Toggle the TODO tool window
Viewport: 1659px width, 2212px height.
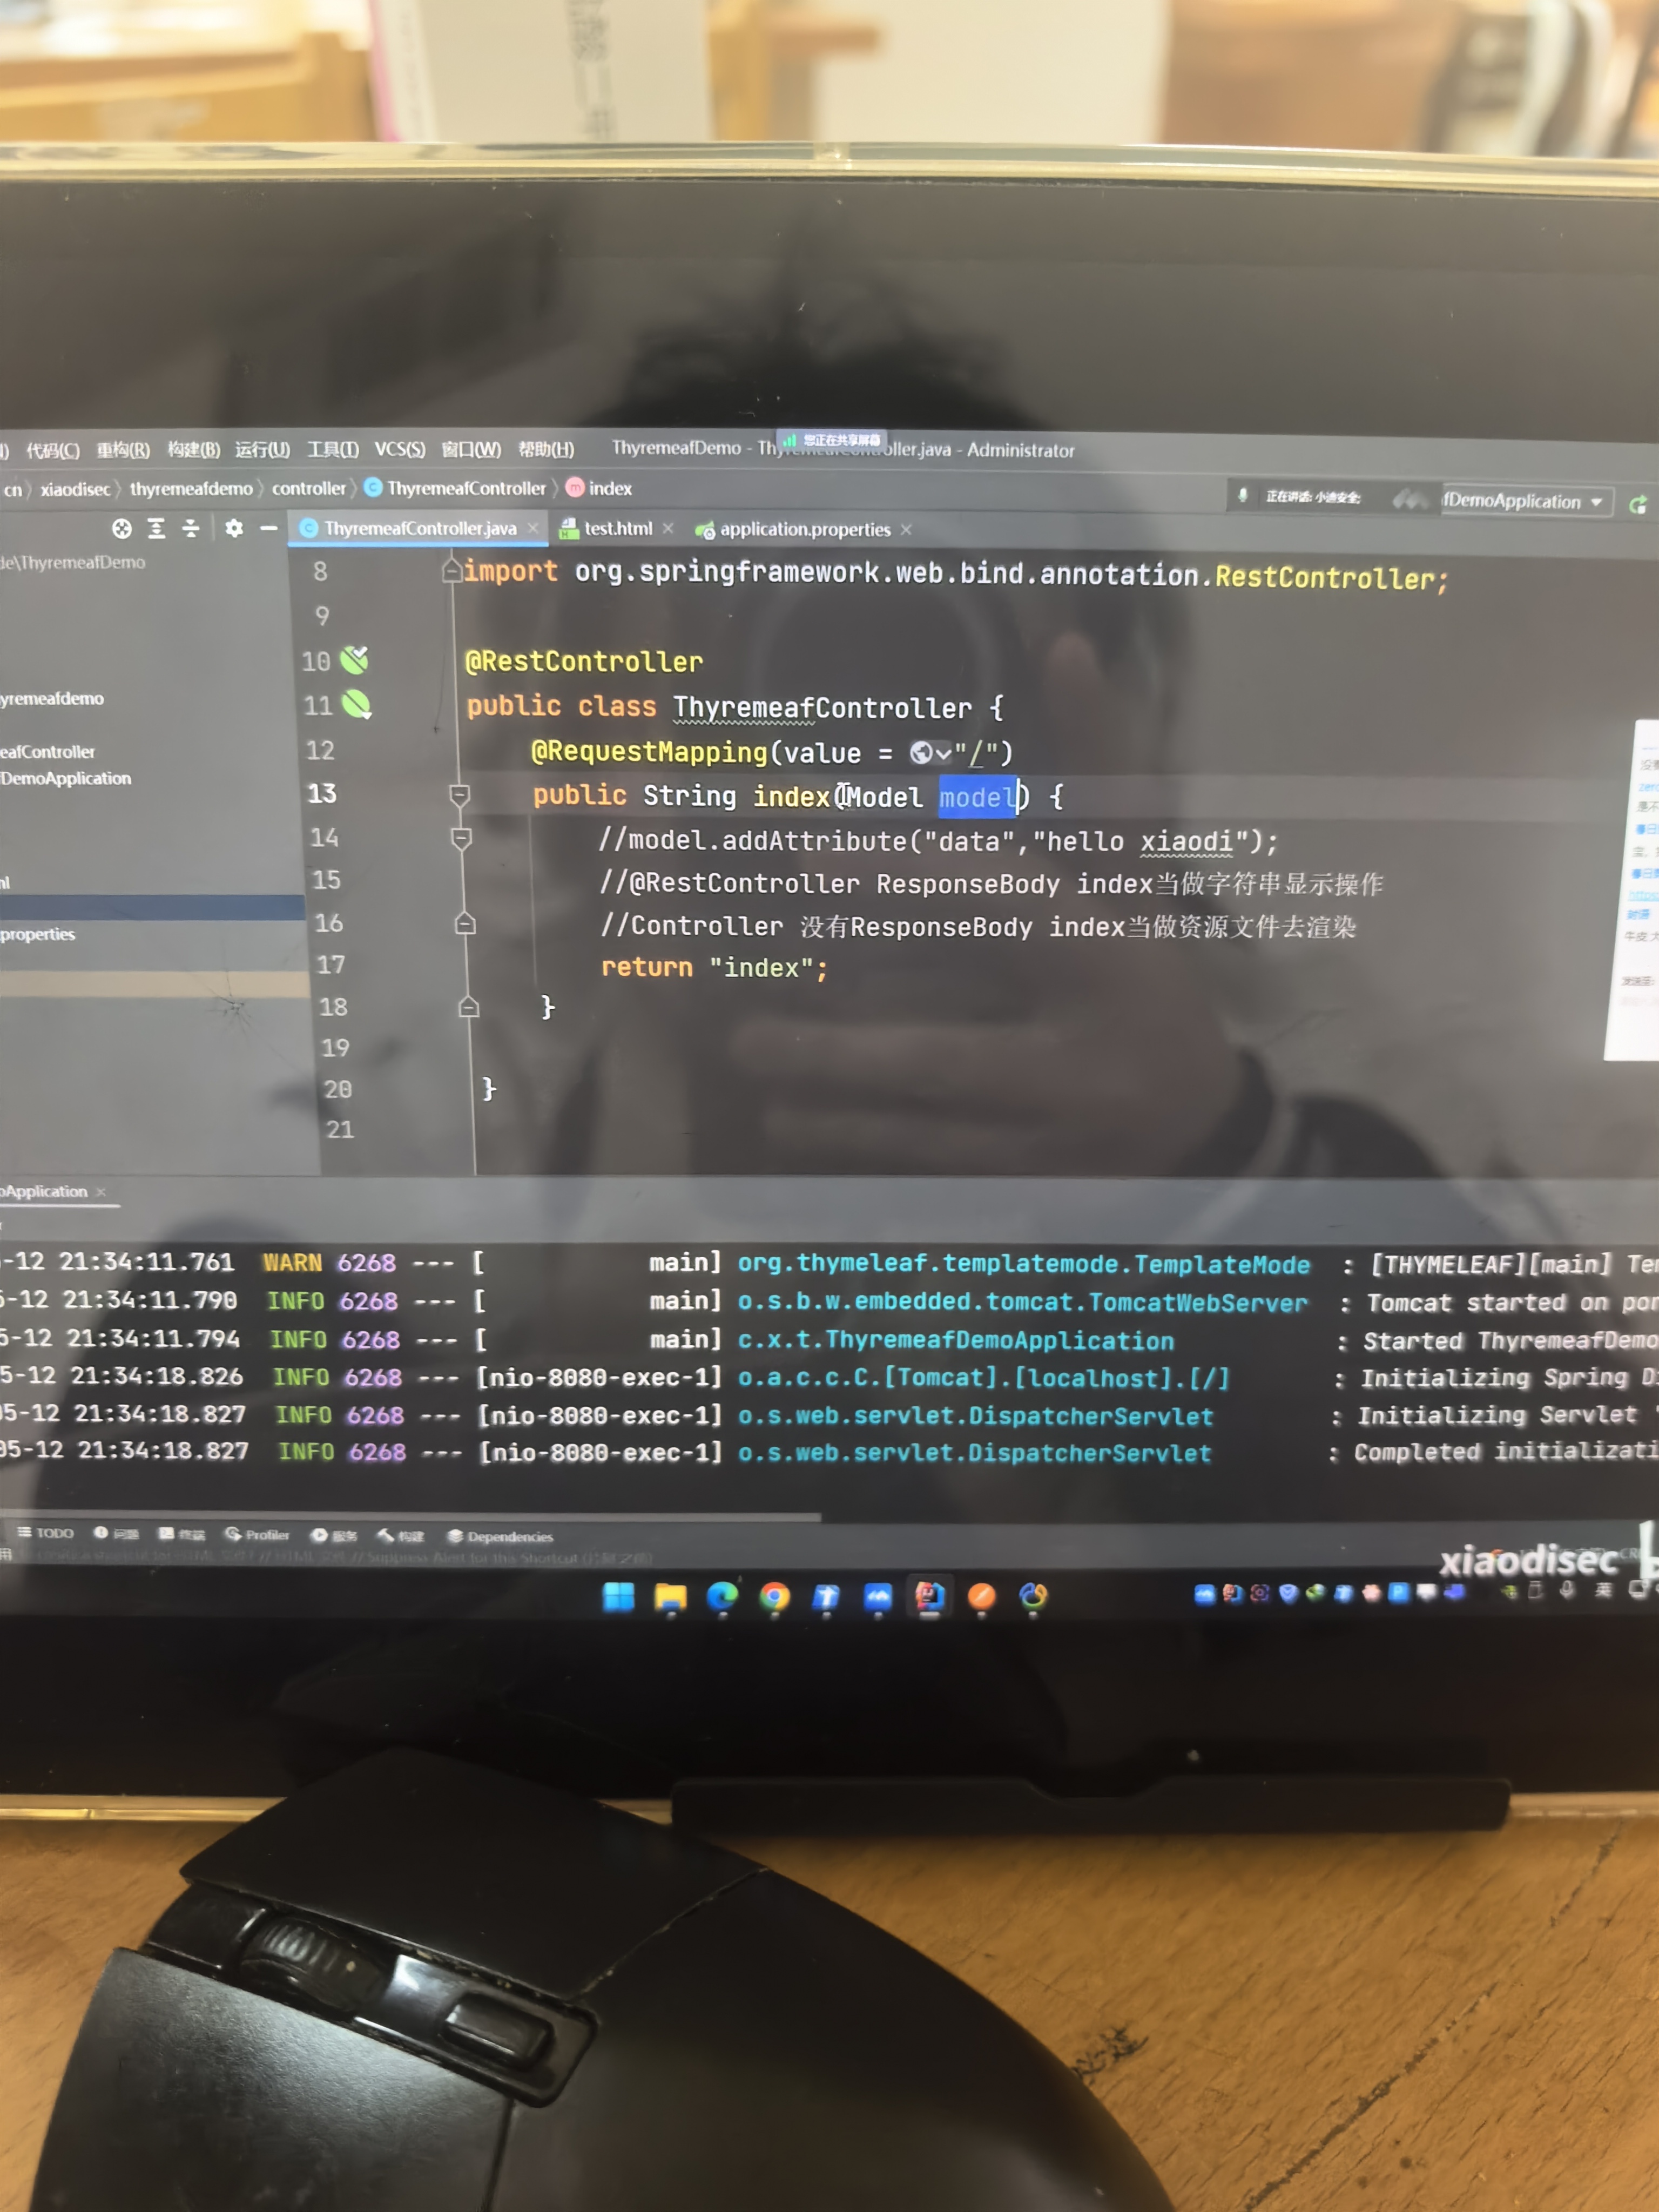pos(46,1533)
